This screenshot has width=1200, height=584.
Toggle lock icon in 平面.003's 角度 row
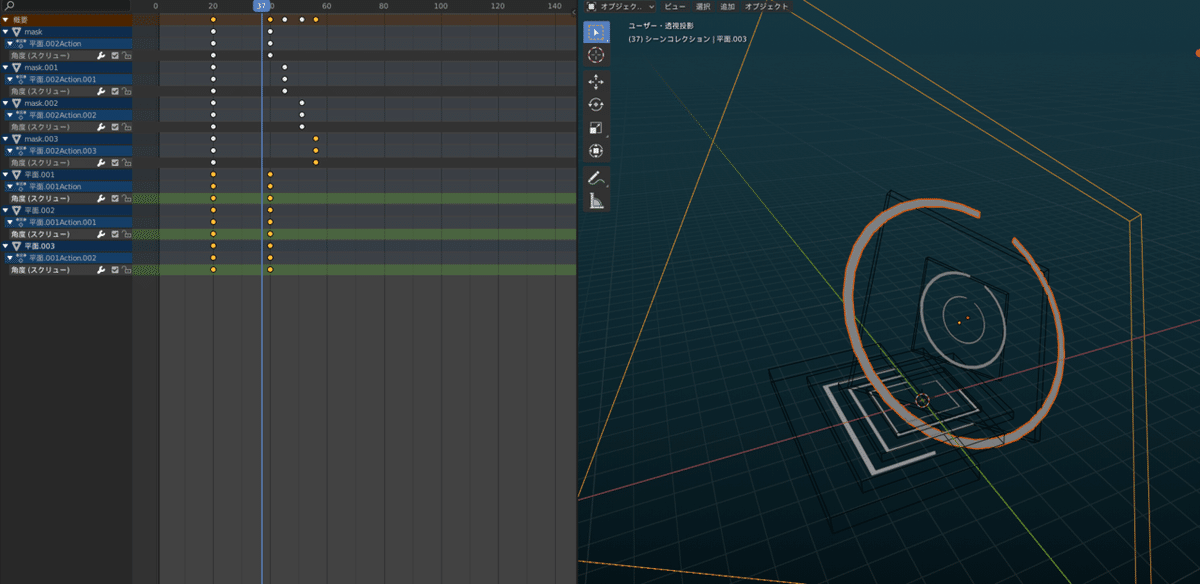[127, 270]
